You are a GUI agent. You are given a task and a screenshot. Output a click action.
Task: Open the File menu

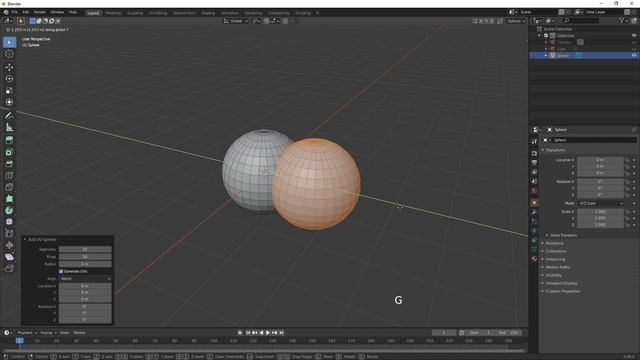pos(15,12)
